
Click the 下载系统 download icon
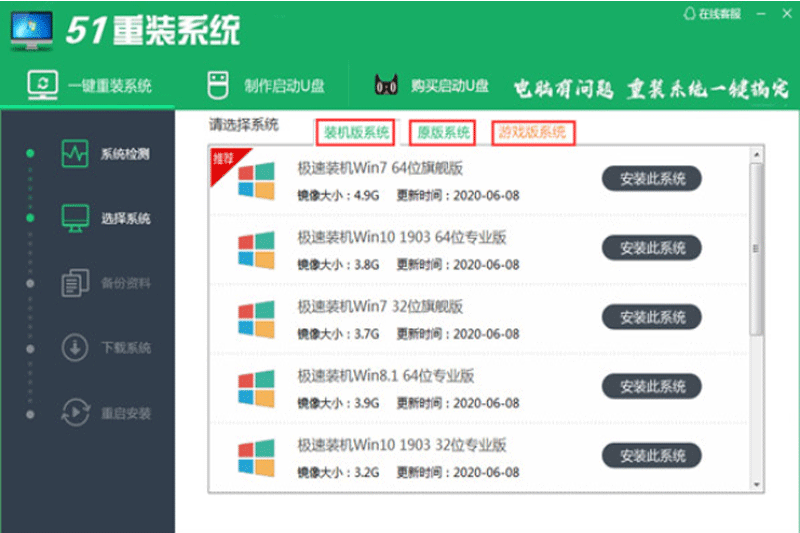click(75, 348)
